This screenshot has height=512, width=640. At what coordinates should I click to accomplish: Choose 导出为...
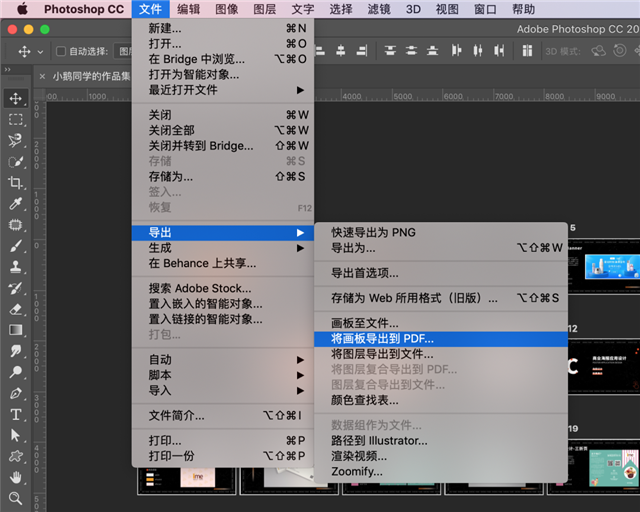point(441,248)
